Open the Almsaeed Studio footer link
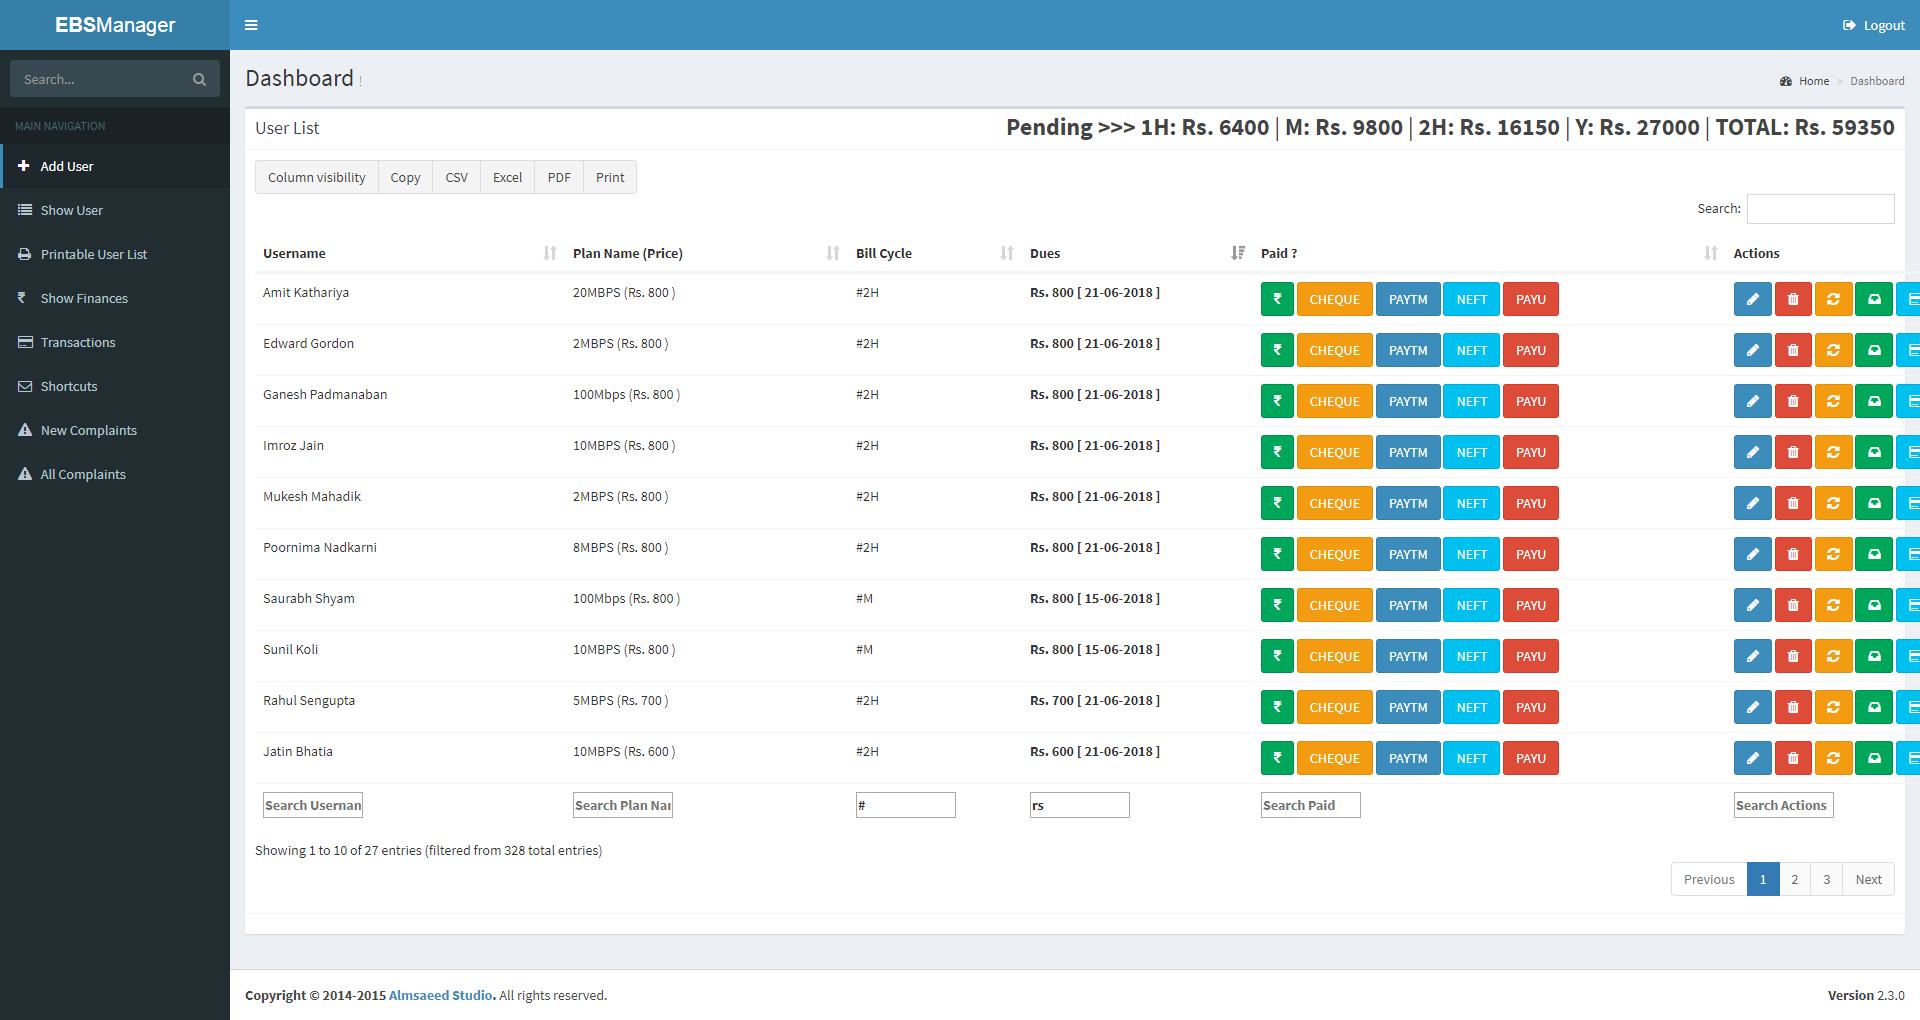The image size is (1920, 1020). point(440,995)
